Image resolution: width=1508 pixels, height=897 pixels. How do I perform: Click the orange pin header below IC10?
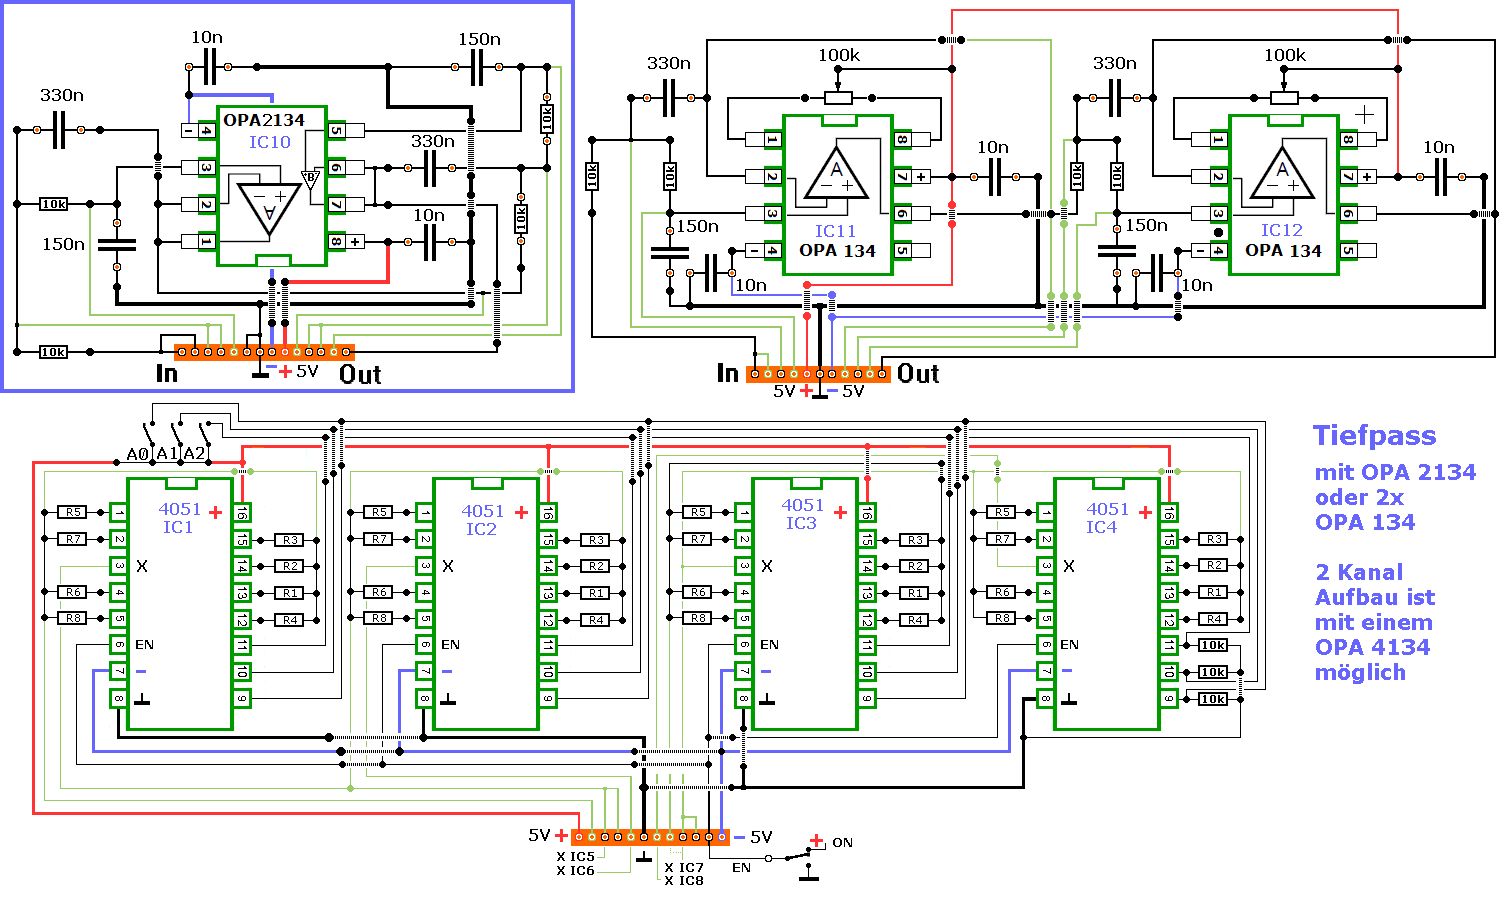tap(264, 352)
